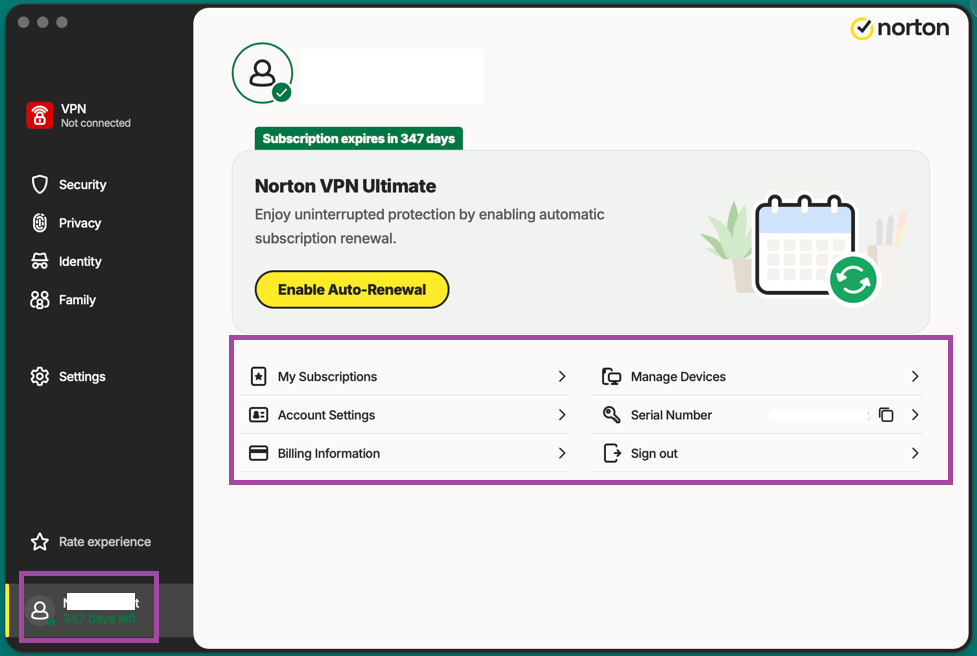Click the Rate experience label
Screen dimensions: 977x656
[105, 542]
